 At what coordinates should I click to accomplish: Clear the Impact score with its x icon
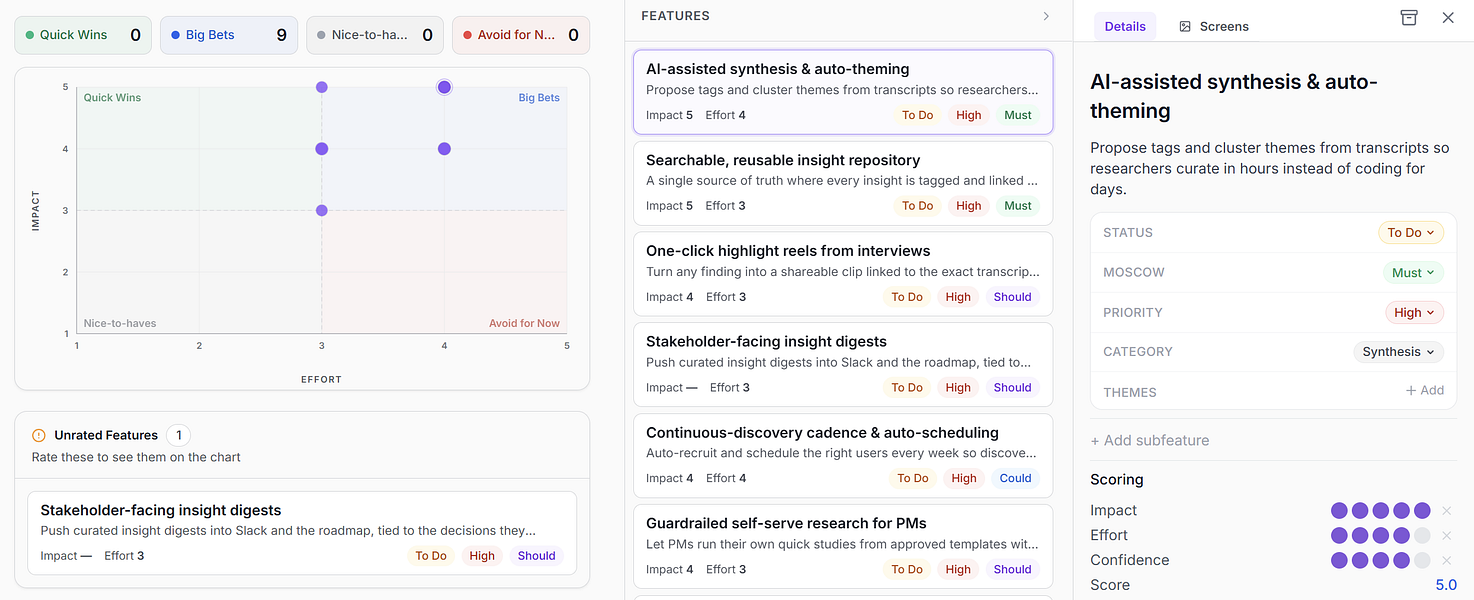(x=1446, y=511)
